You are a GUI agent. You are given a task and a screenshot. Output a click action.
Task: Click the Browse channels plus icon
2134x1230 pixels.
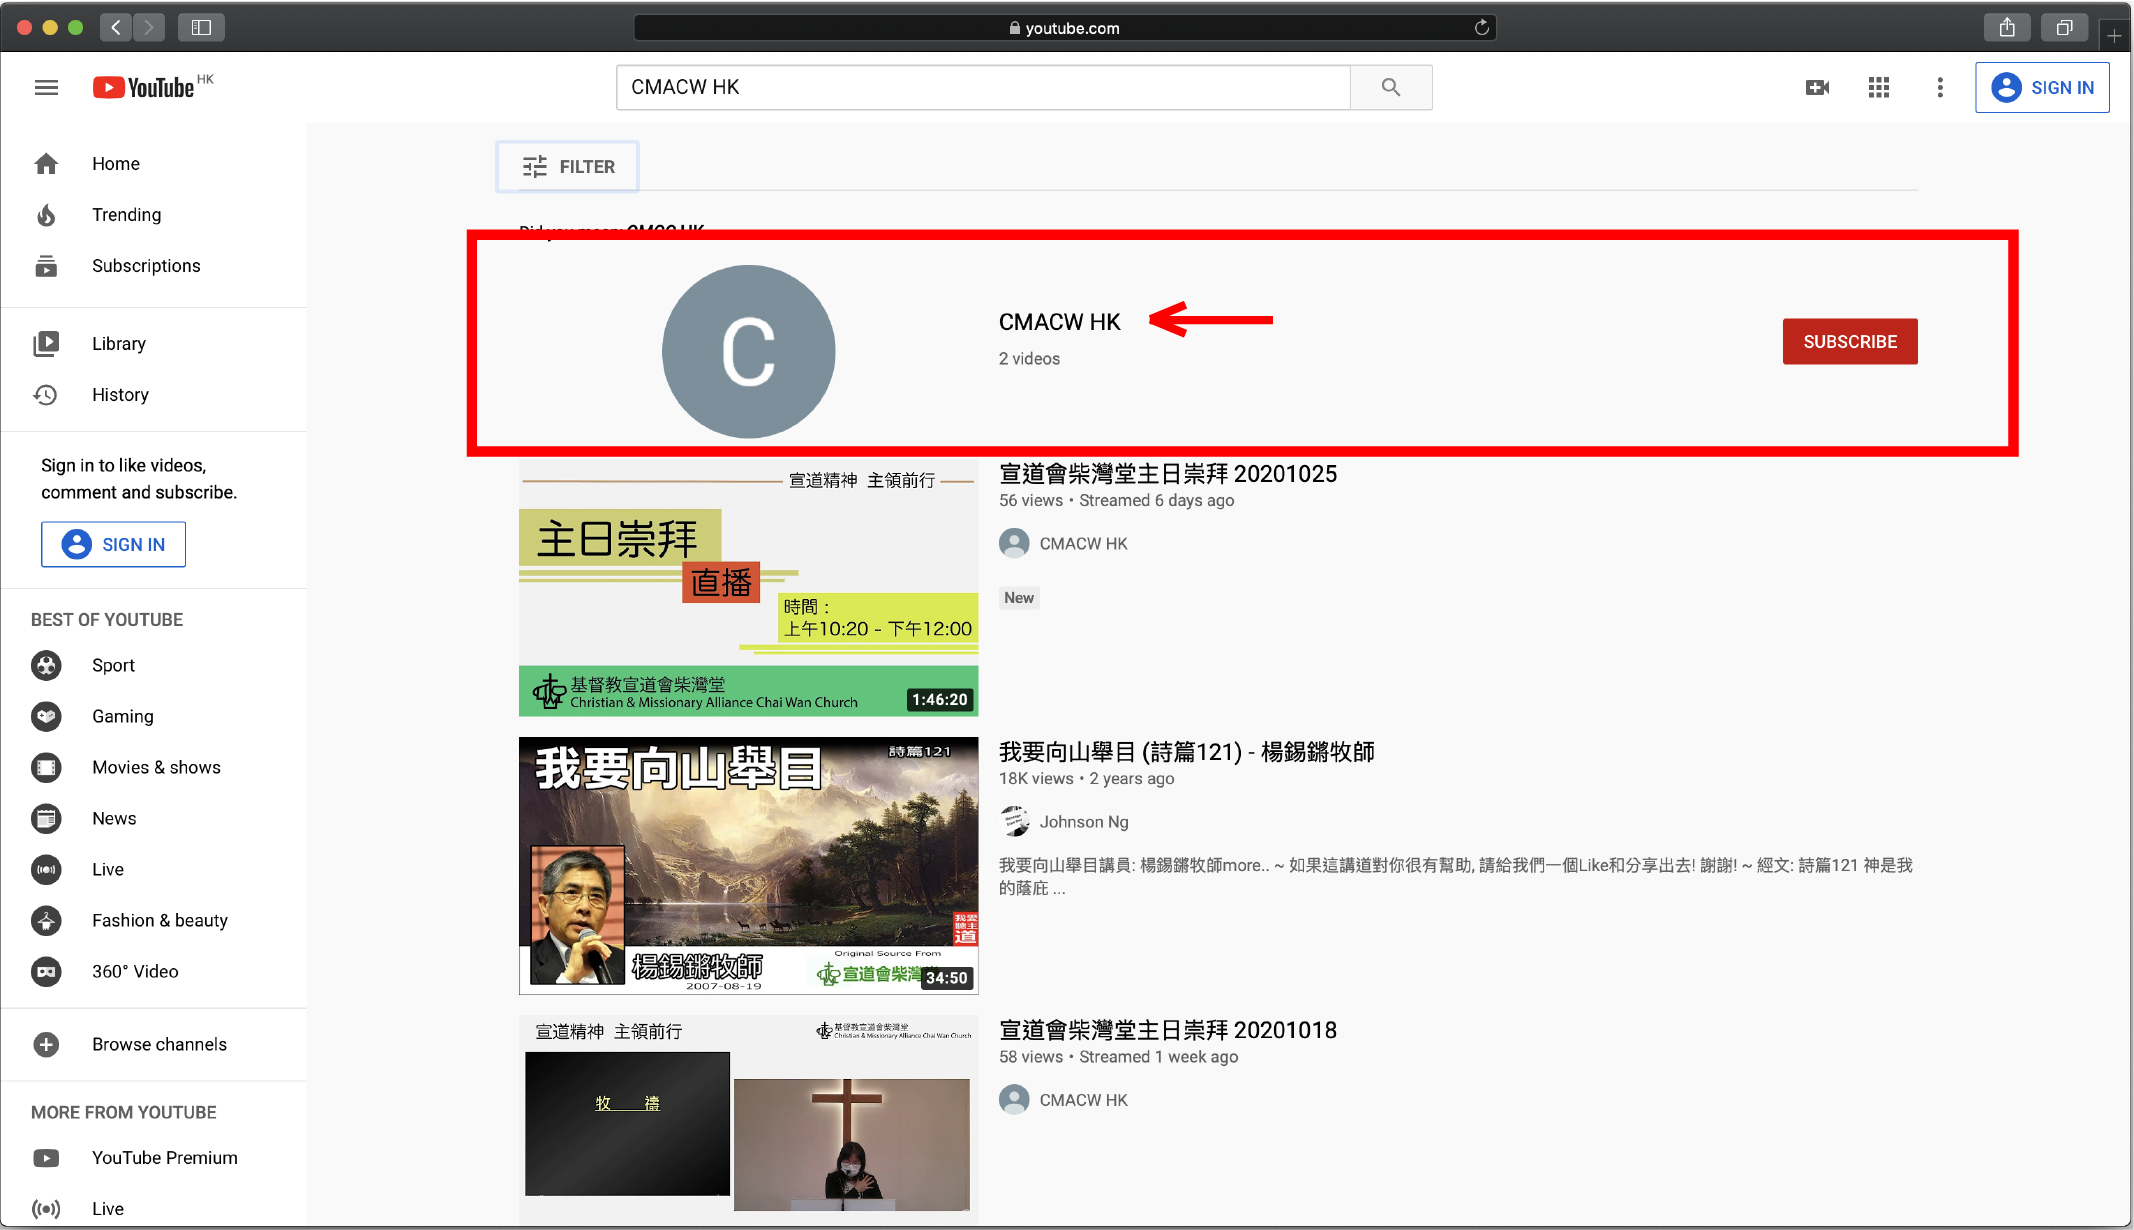click(x=46, y=1045)
